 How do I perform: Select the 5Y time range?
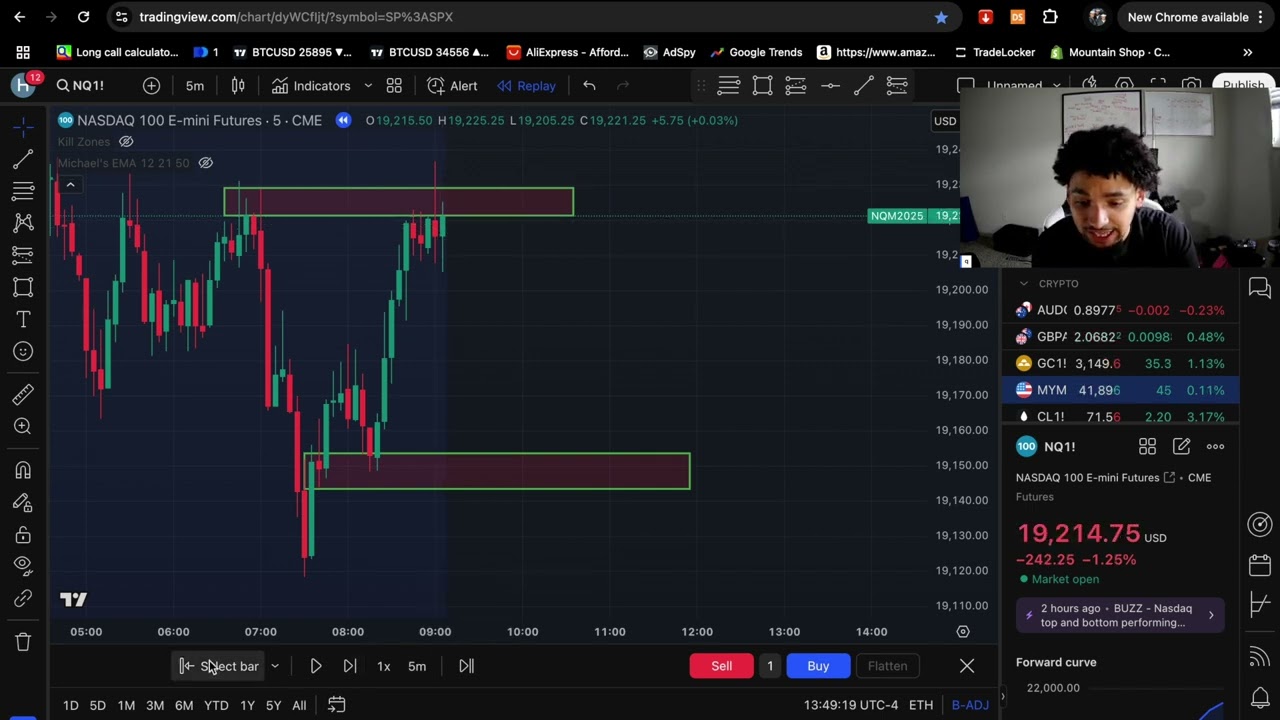click(273, 706)
